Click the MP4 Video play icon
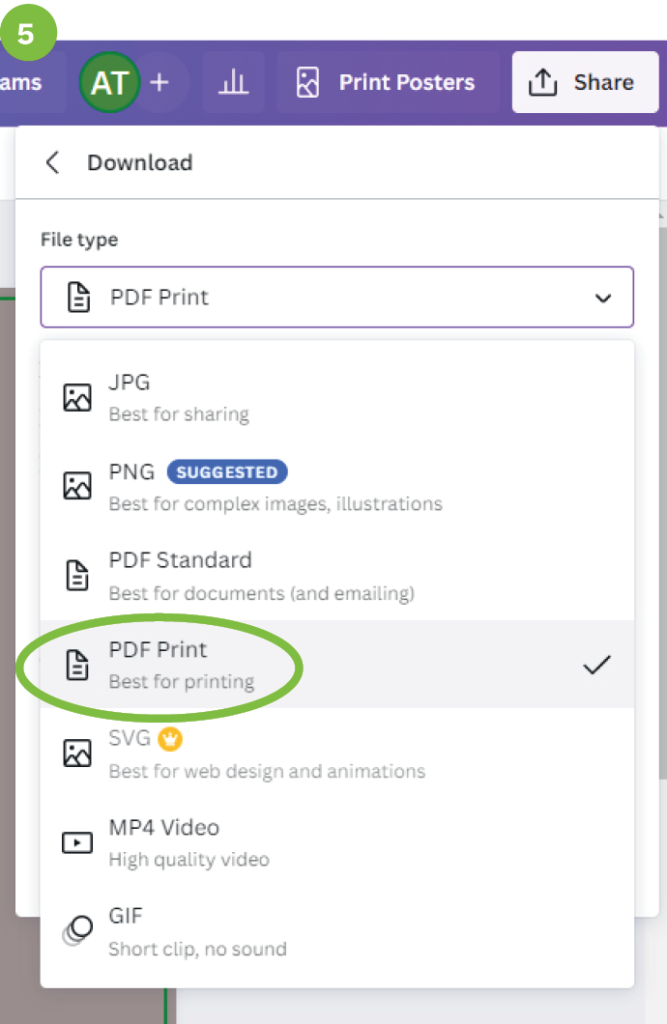Screen dimensions: 667x1024 click(77, 842)
